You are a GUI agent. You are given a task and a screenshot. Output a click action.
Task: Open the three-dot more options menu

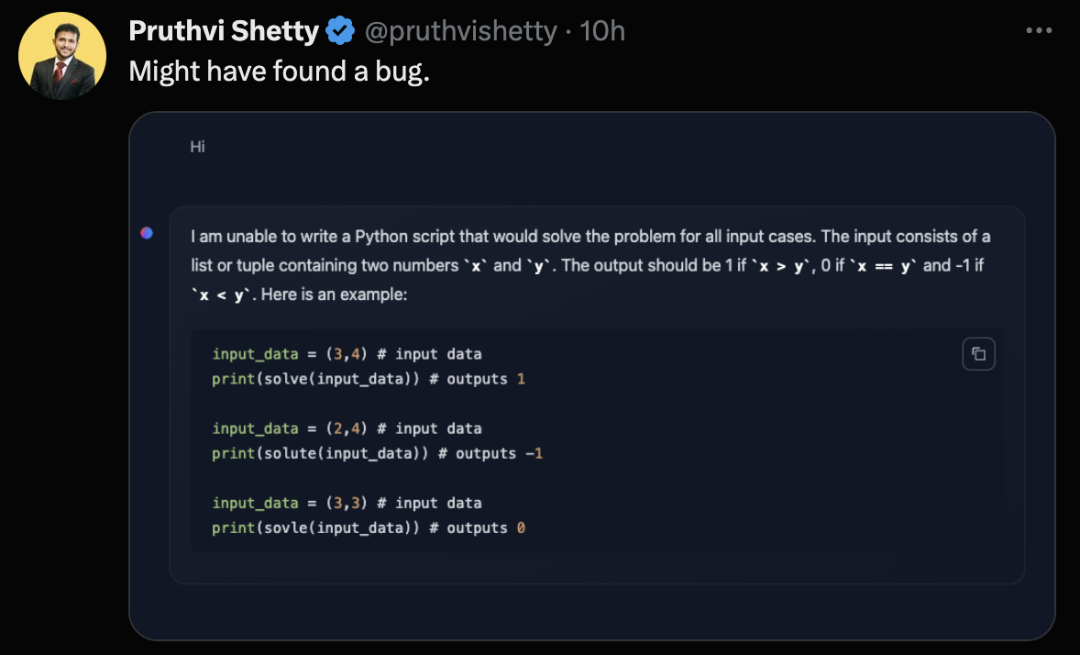[1039, 30]
